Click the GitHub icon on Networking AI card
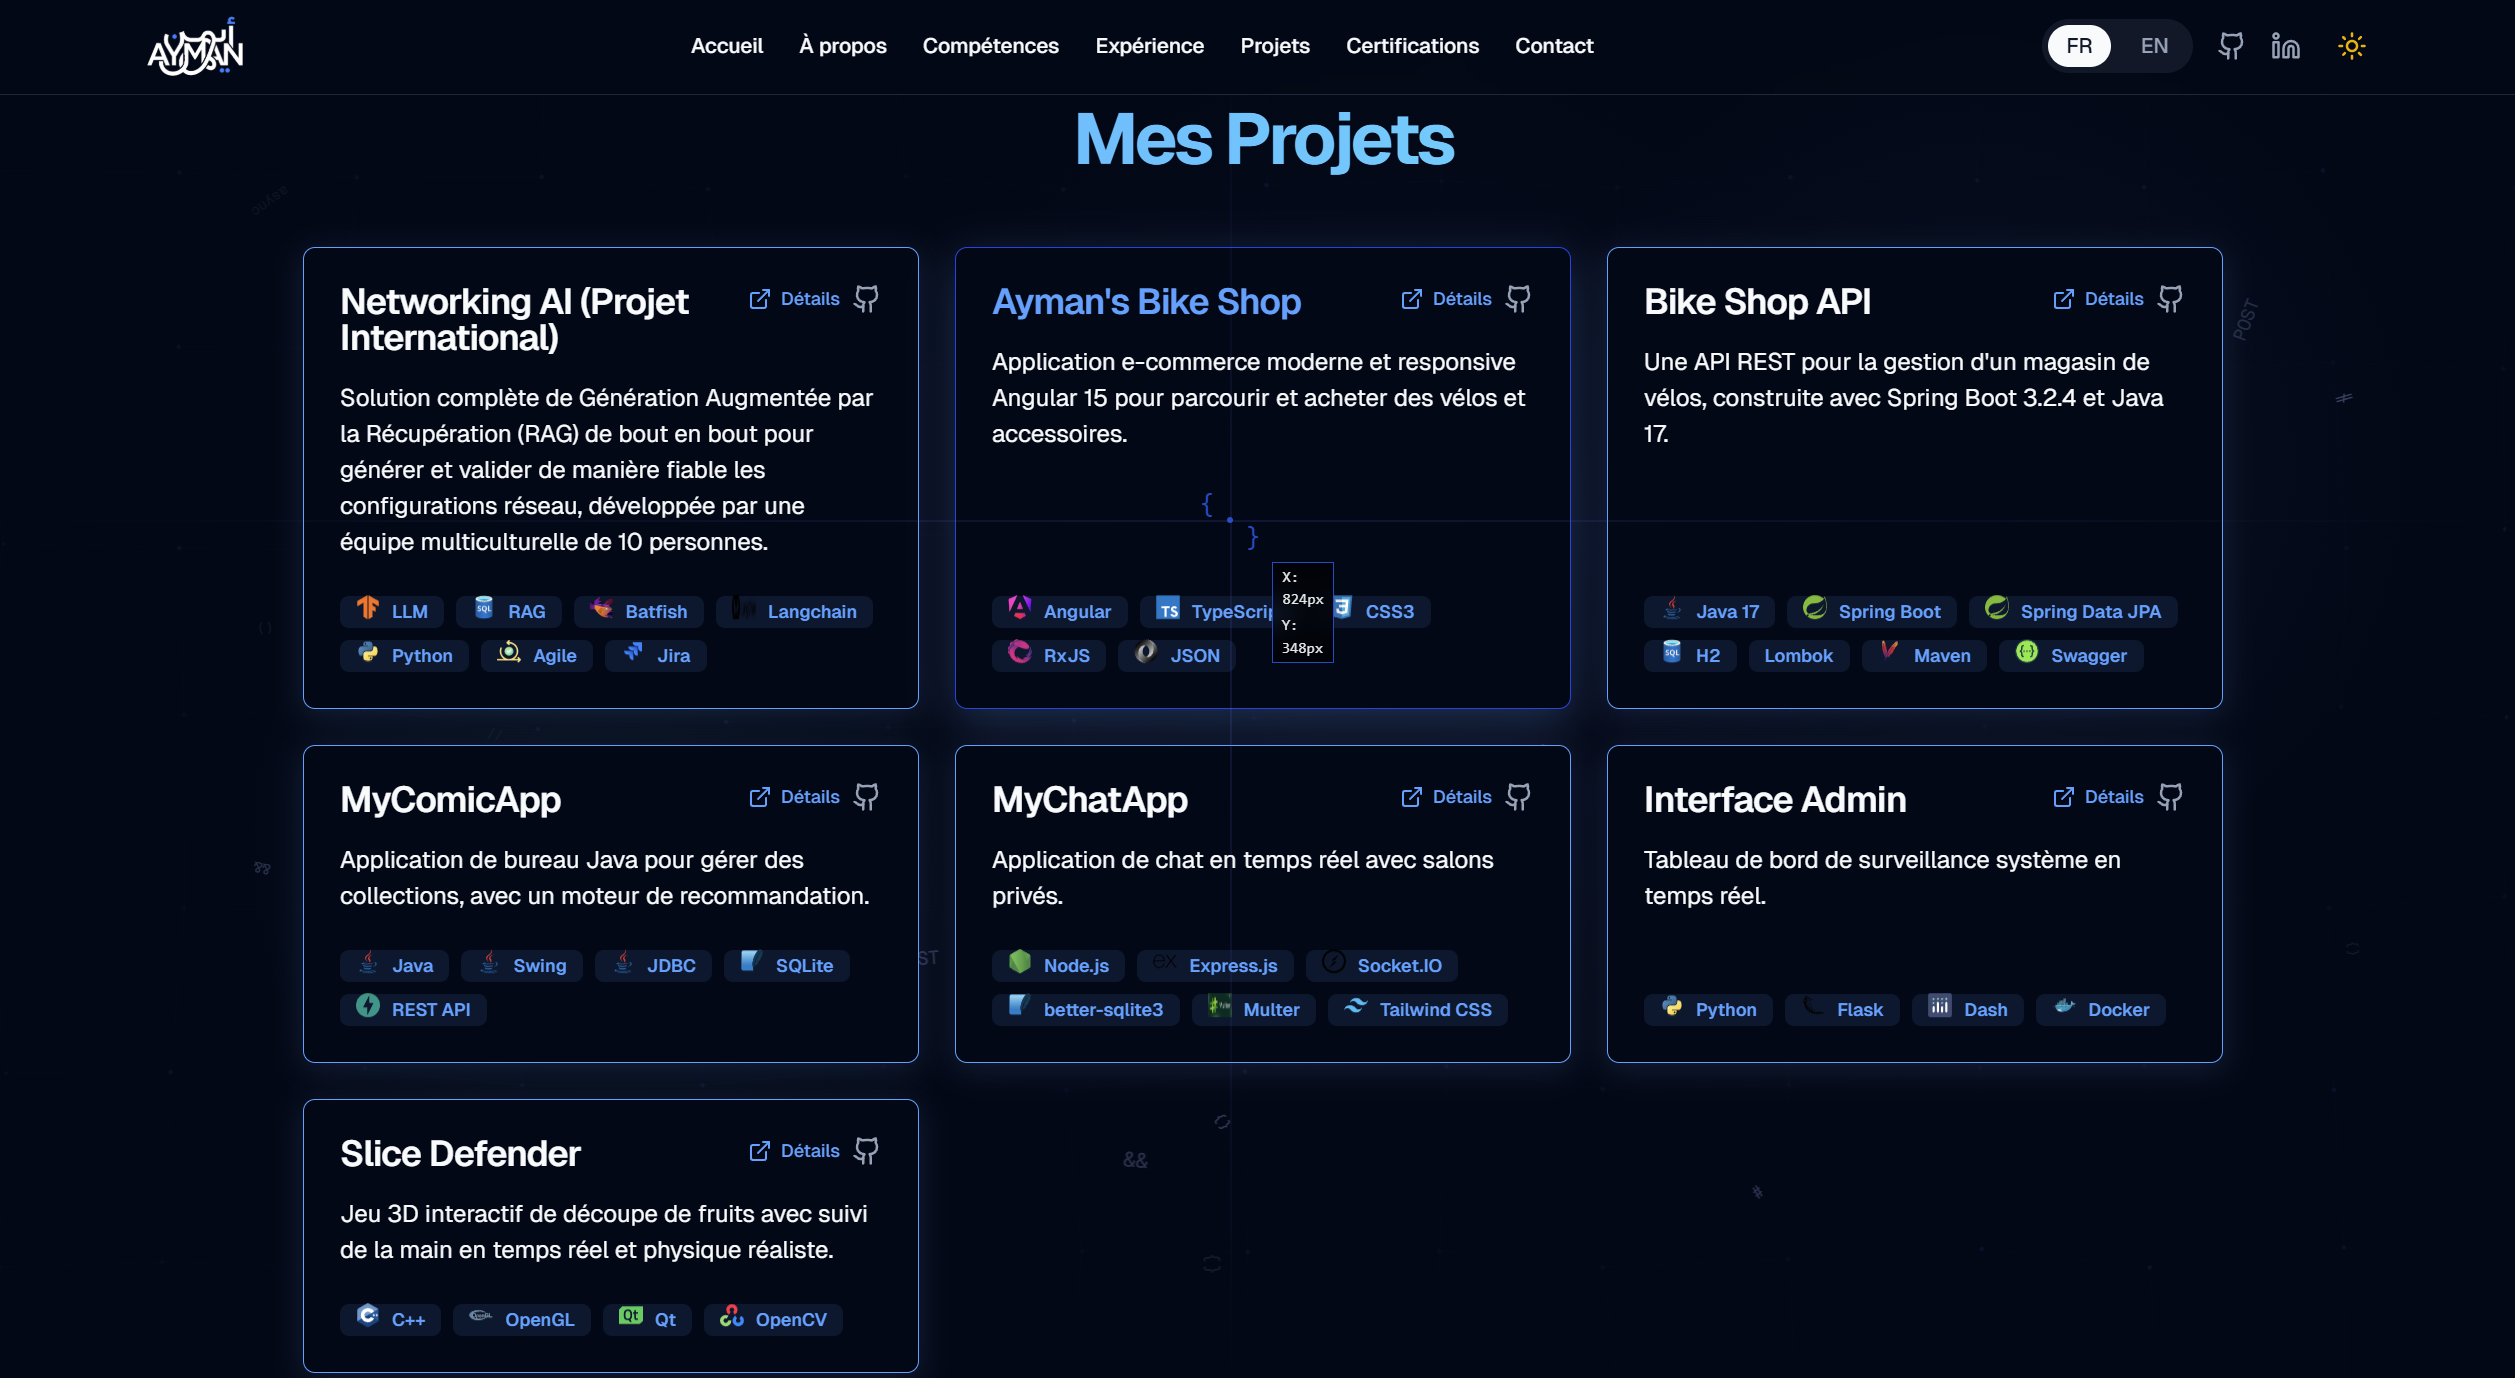 pos(866,298)
